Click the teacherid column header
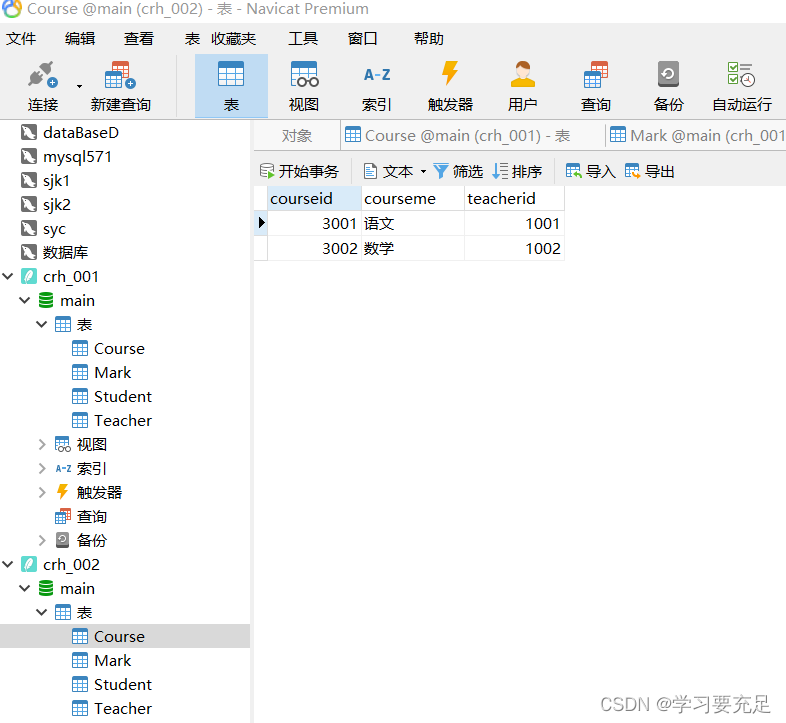This screenshot has height=723, width=786. point(514,199)
